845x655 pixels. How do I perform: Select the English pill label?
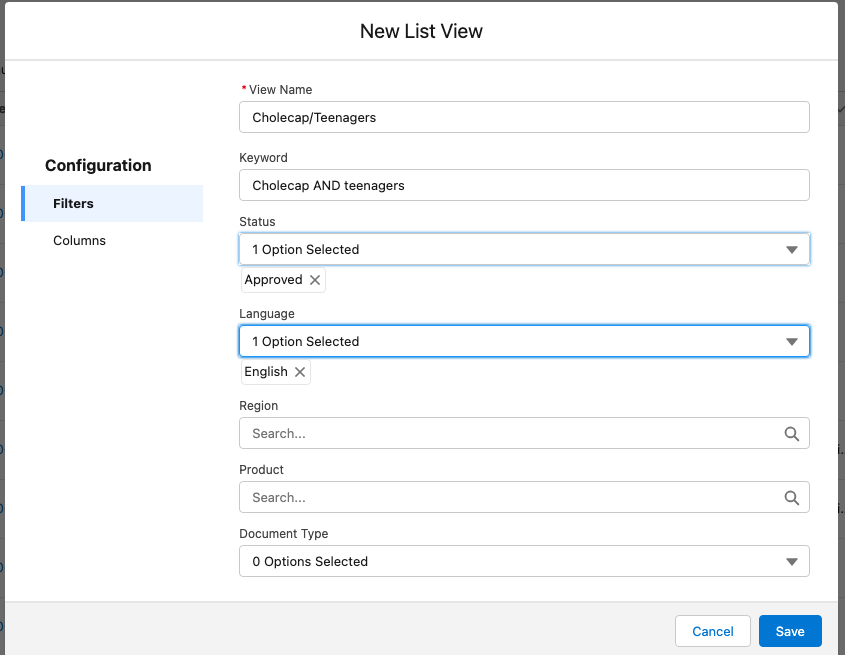pos(266,372)
